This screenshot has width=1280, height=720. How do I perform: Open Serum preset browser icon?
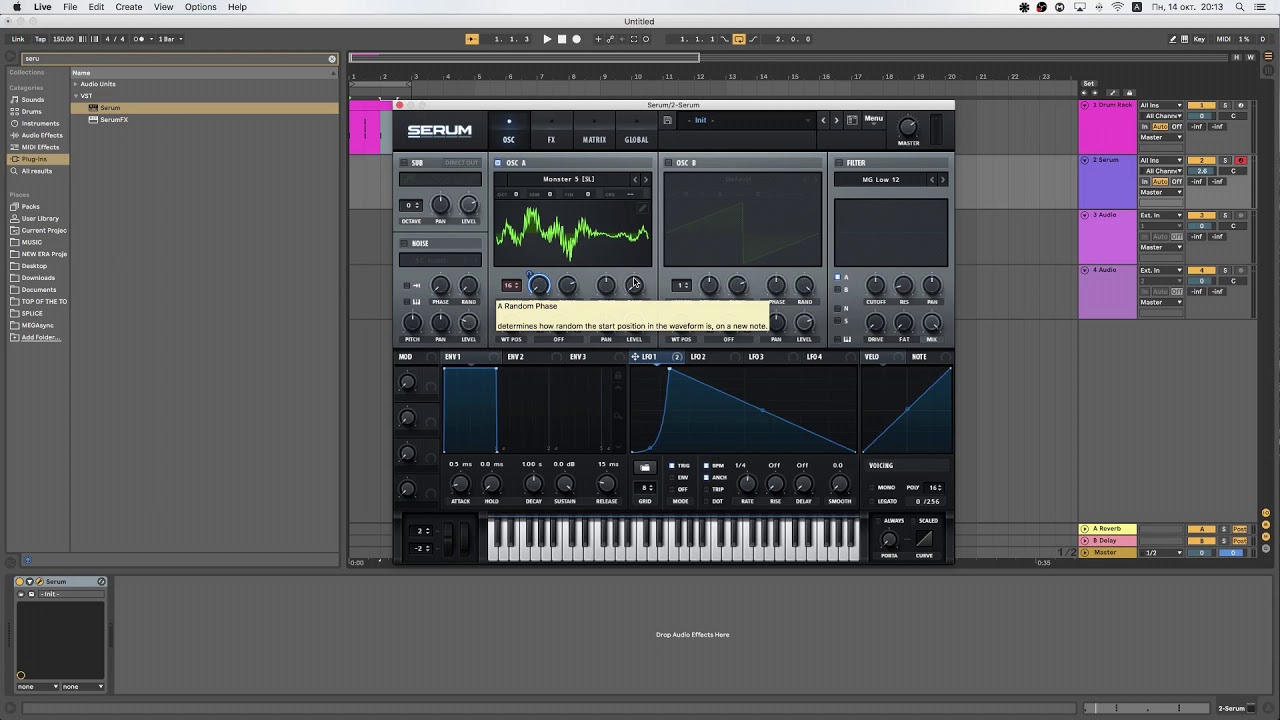(x=852, y=120)
